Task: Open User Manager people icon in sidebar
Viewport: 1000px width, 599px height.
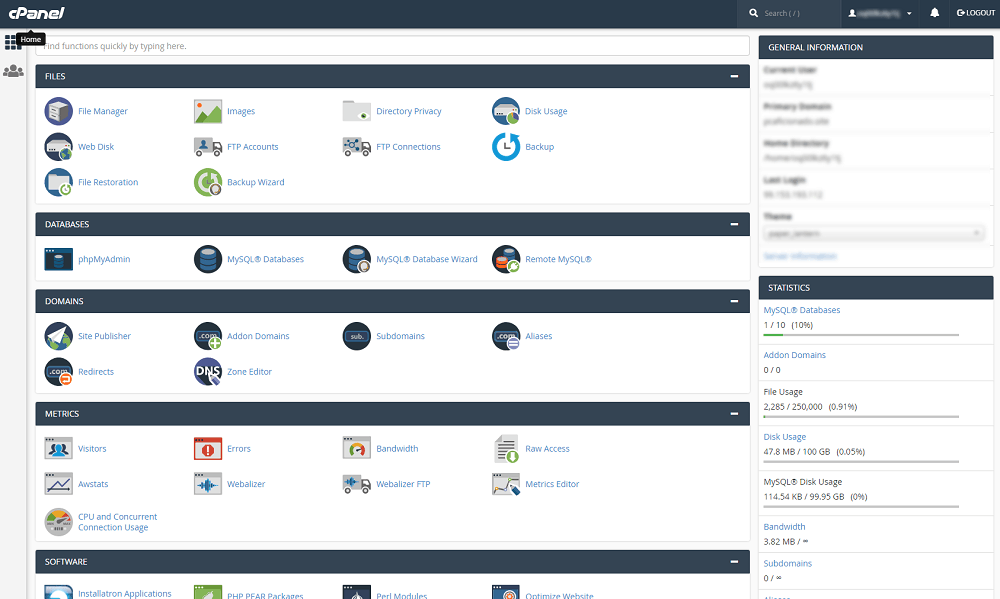Action: coord(13,71)
